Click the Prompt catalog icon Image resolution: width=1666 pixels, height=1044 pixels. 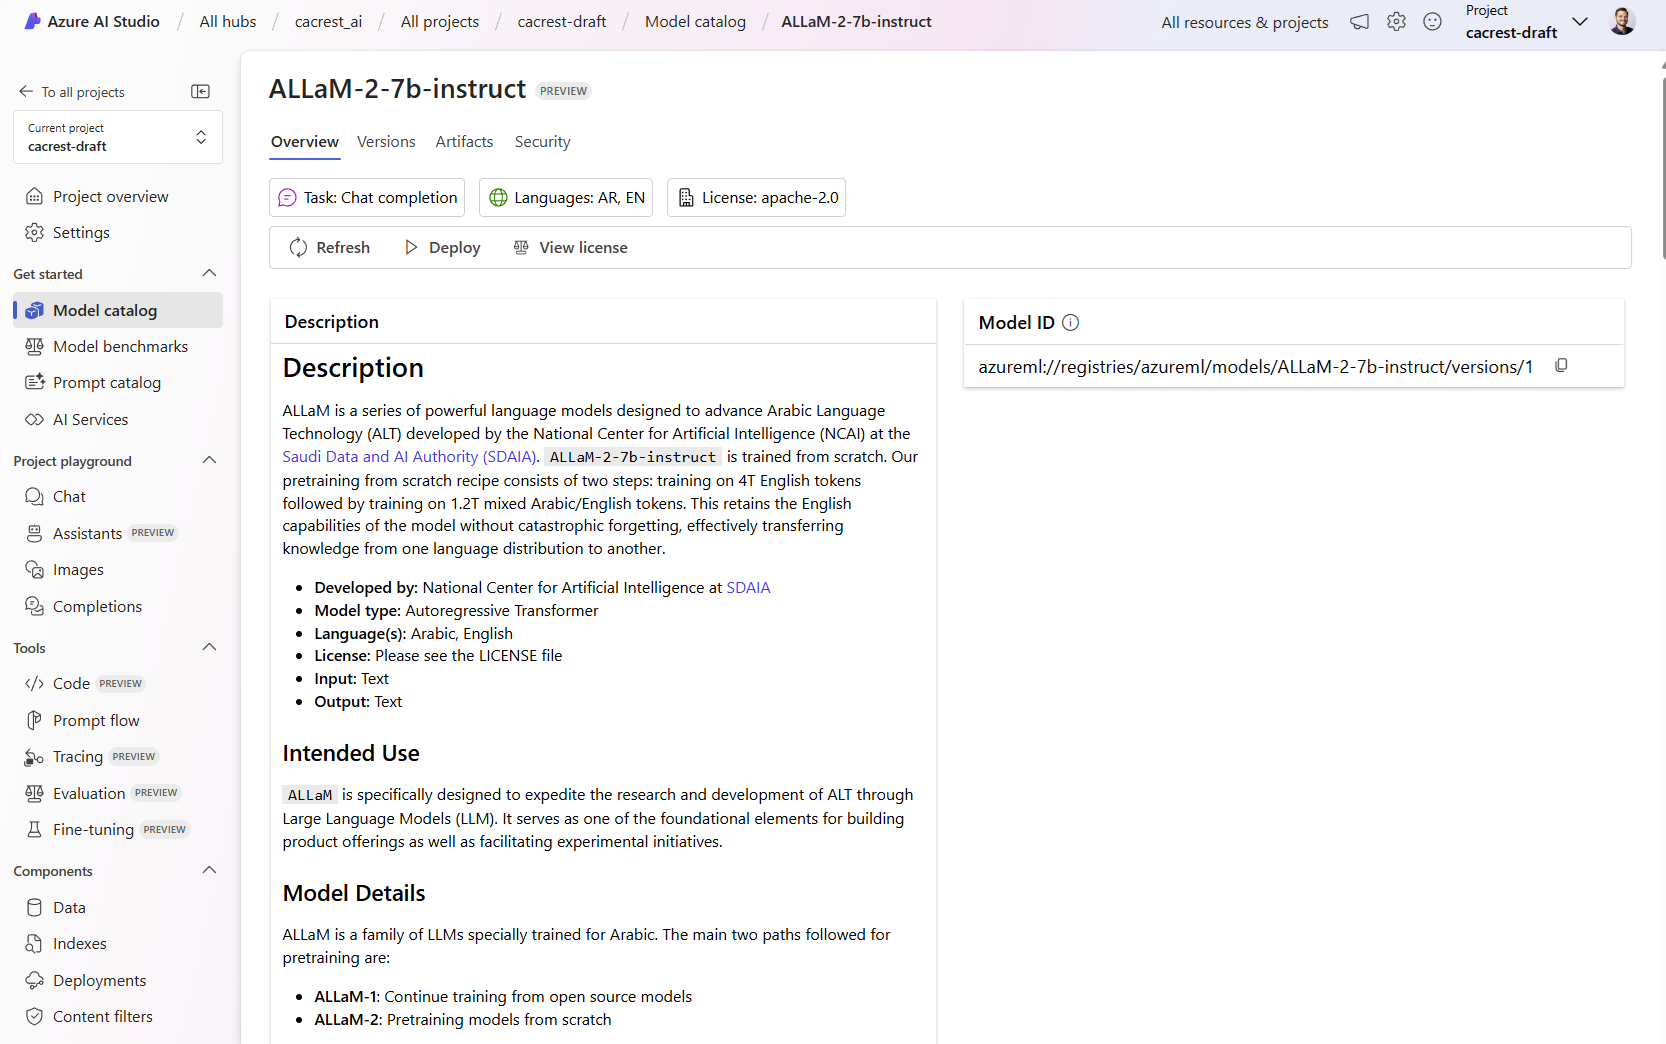pyautogui.click(x=34, y=383)
